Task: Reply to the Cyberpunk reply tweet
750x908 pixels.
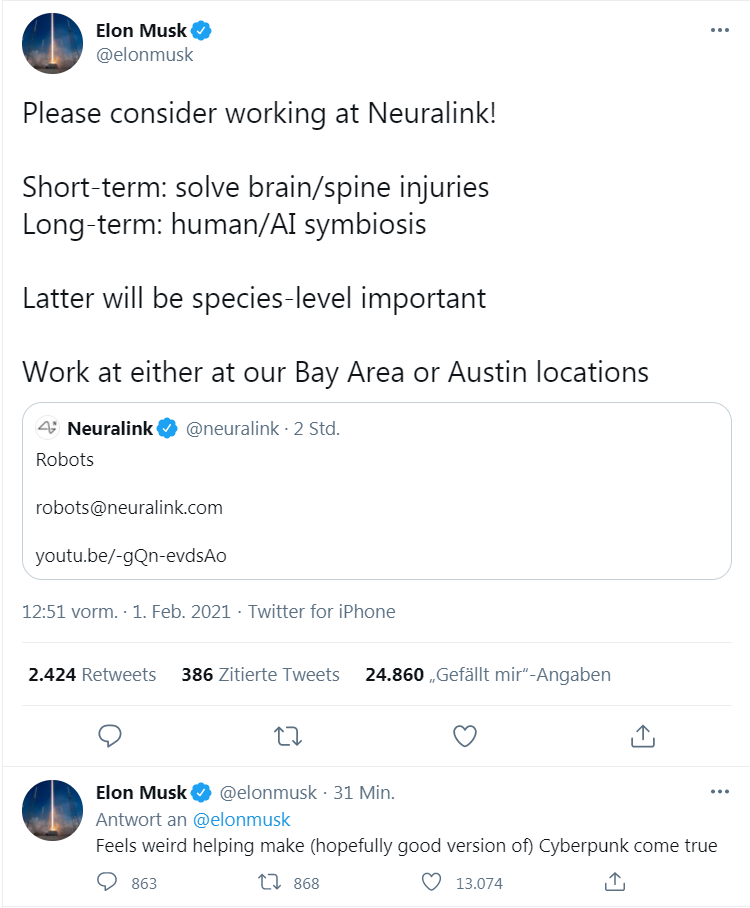Action: [x=108, y=882]
